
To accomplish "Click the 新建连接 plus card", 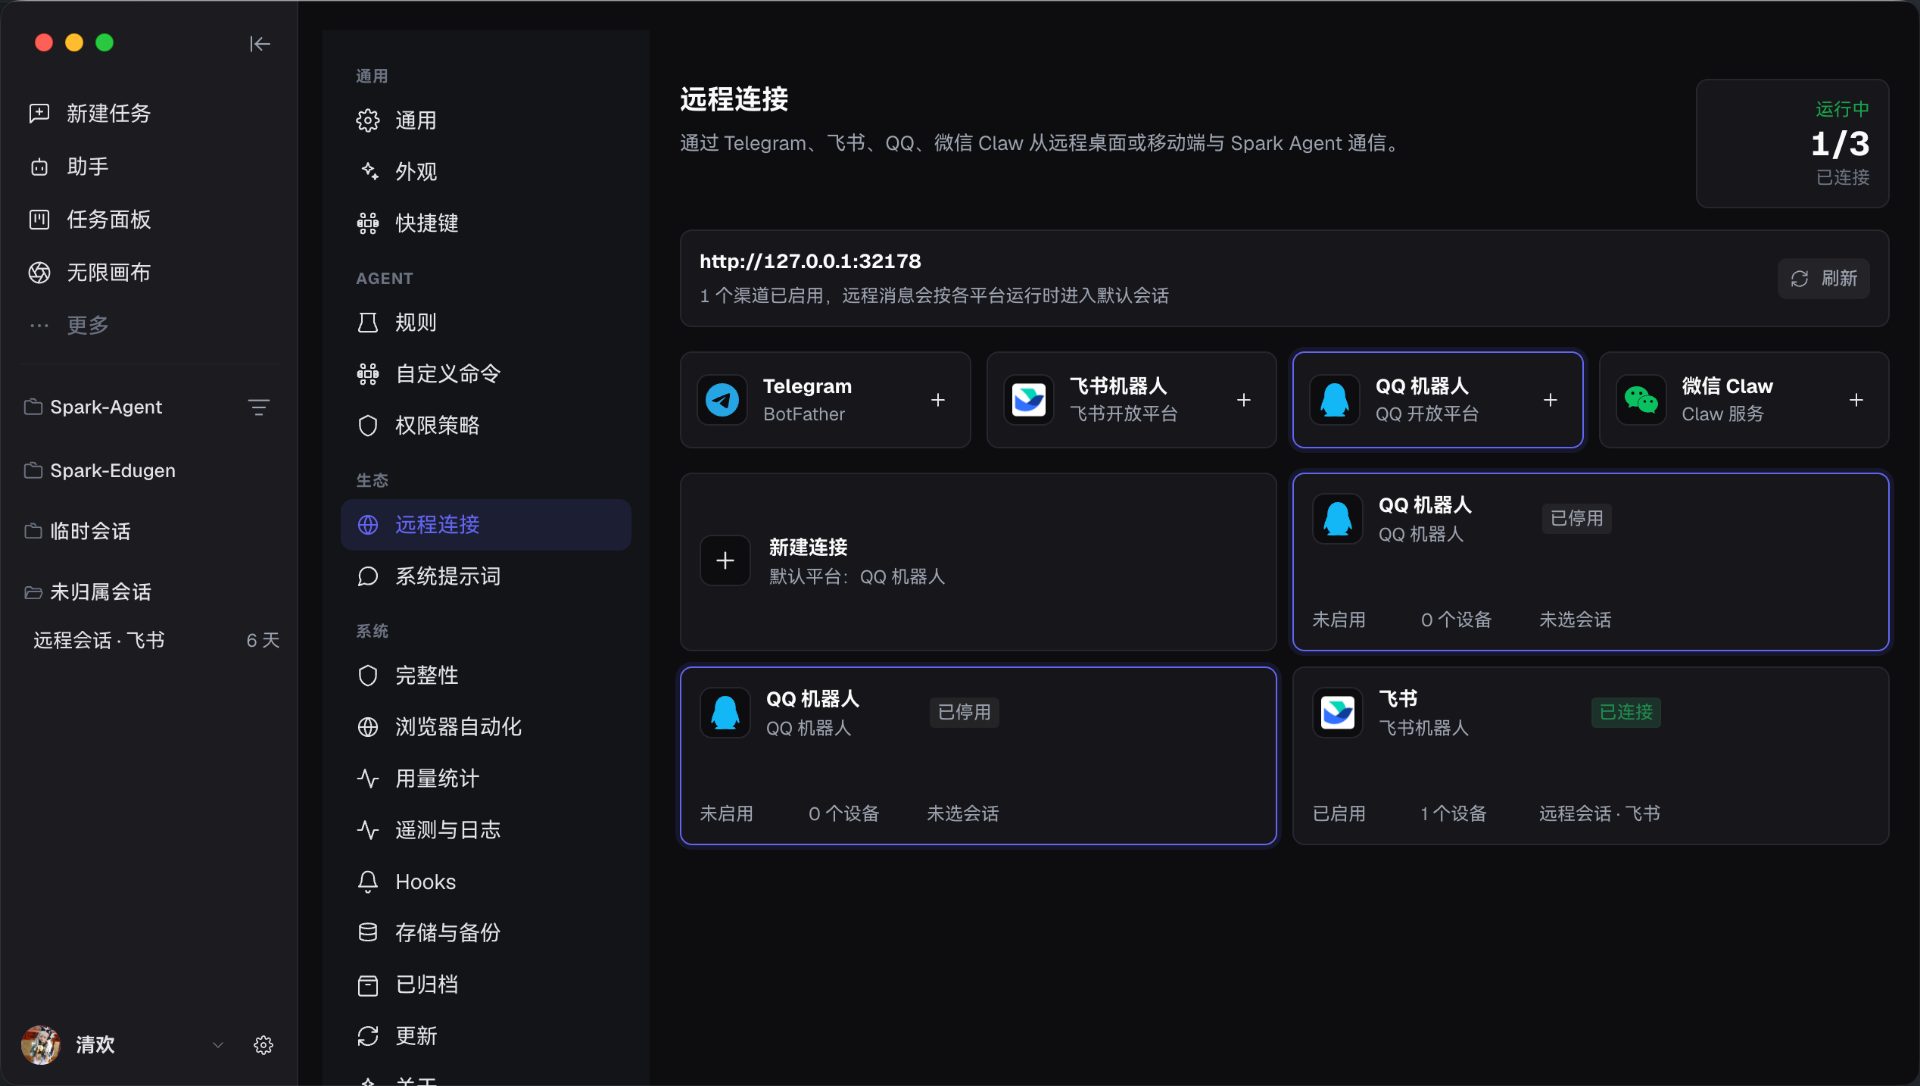I will pos(978,561).
